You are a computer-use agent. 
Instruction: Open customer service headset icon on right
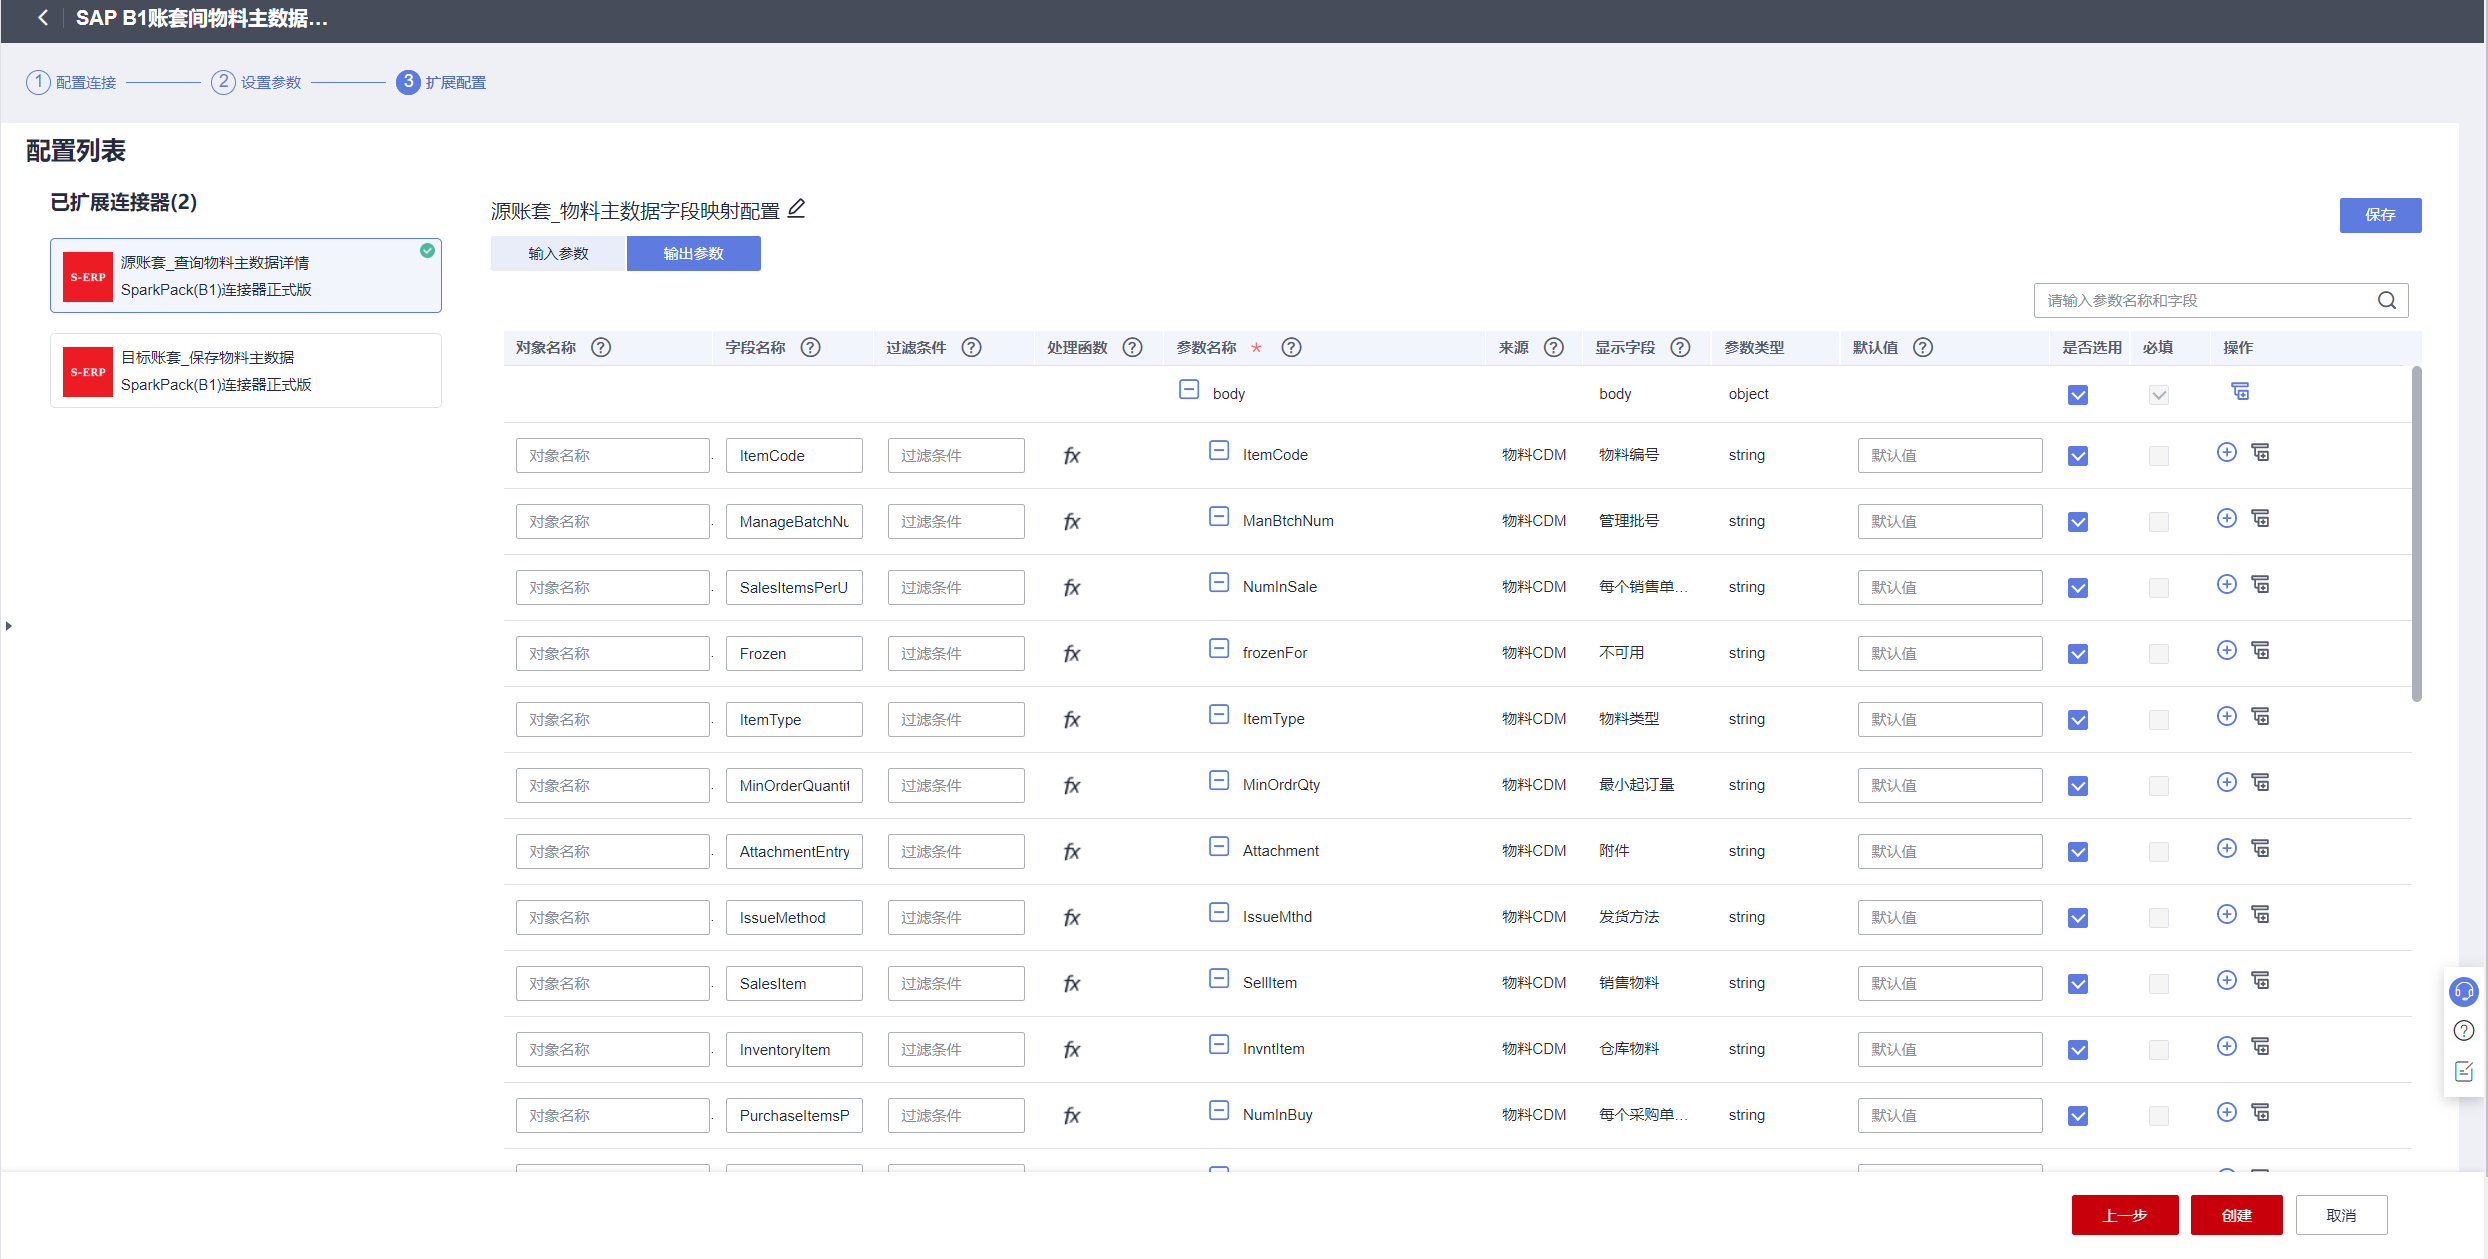[x=2464, y=991]
